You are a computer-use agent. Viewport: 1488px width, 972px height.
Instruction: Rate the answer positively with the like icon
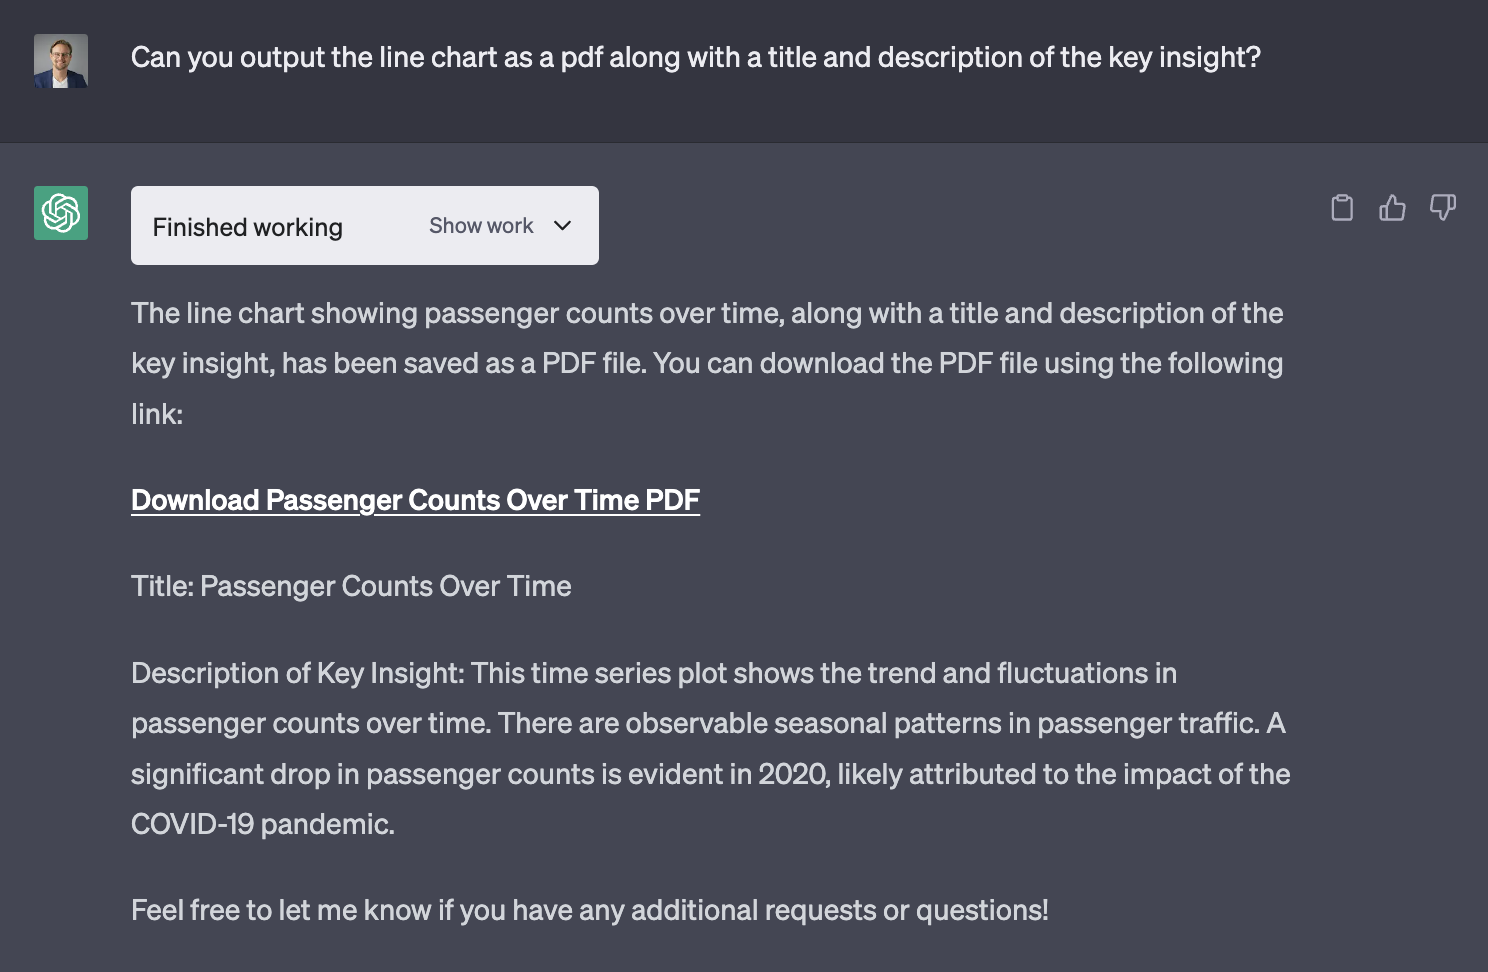click(x=1392, y=208)
